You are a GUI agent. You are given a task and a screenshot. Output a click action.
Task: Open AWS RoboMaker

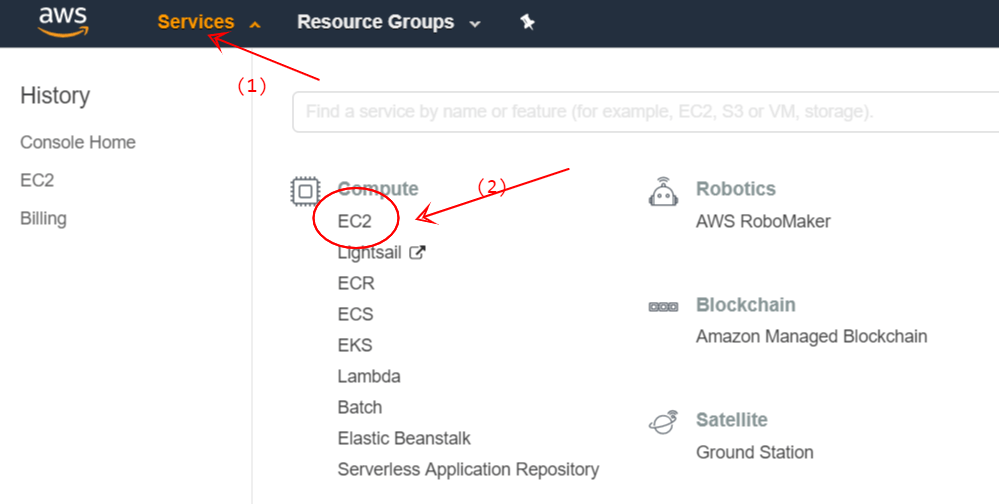[763, 221]
